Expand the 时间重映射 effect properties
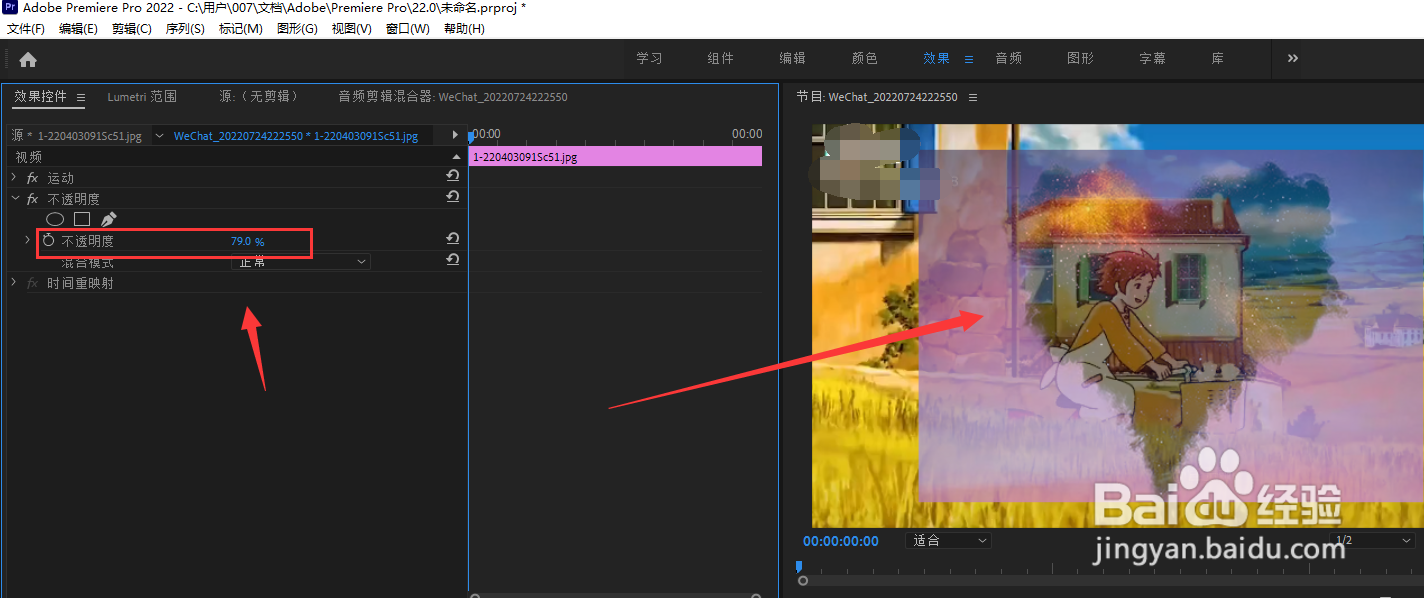 [13, 284]
